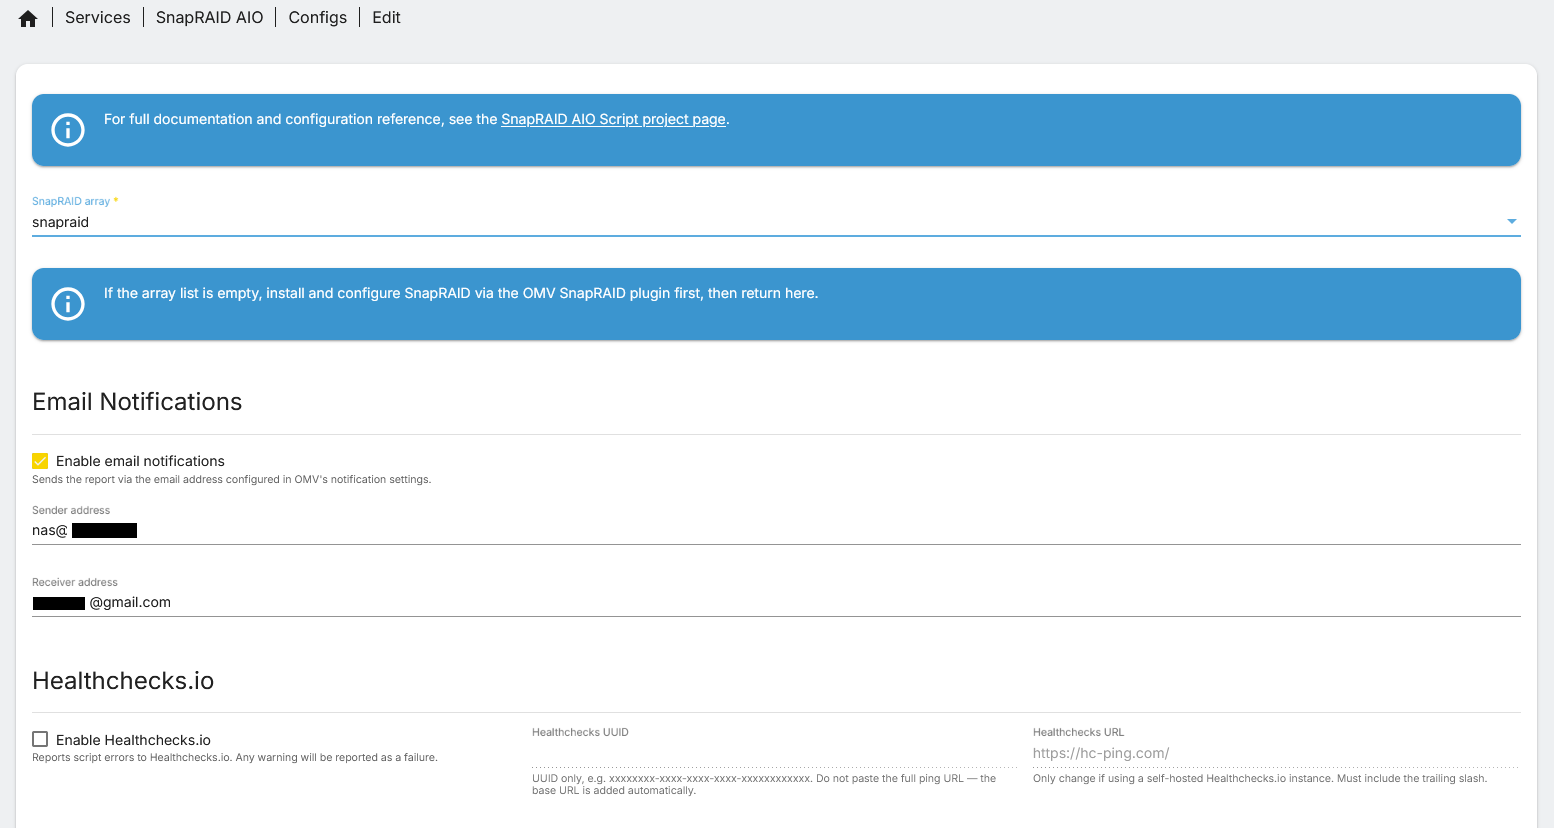Click the info icon in documentation banner
The height and width of the screenshot is (828, 1554).
(x=68, y=130)
